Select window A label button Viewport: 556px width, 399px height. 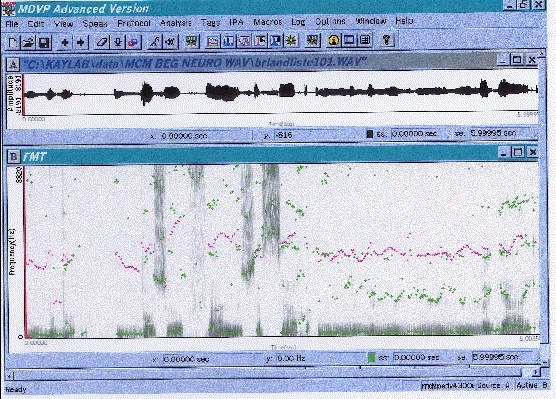[x=13, y=65]
